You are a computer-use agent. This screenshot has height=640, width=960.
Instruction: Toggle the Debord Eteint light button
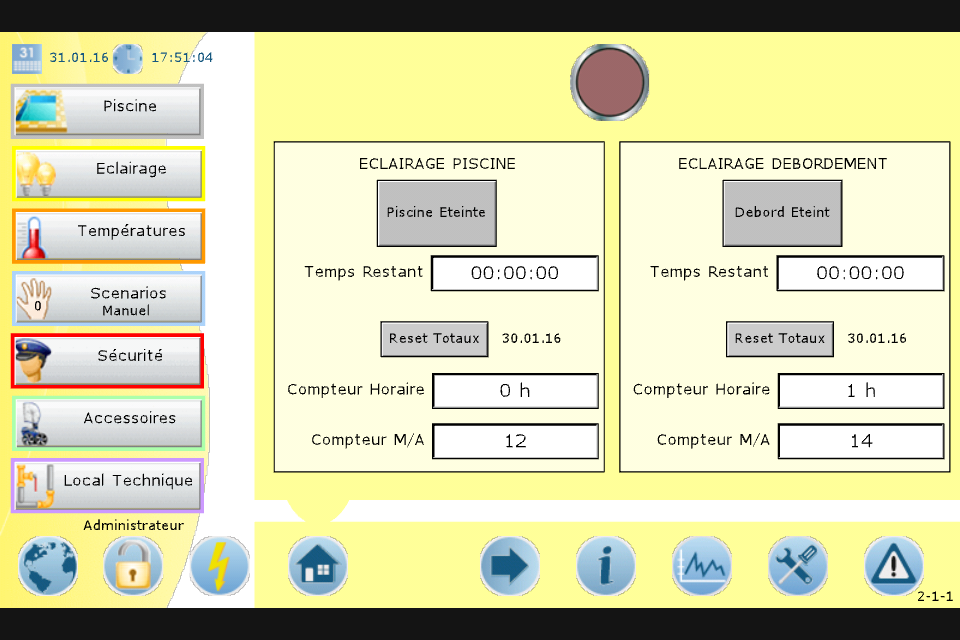[782, 213]
